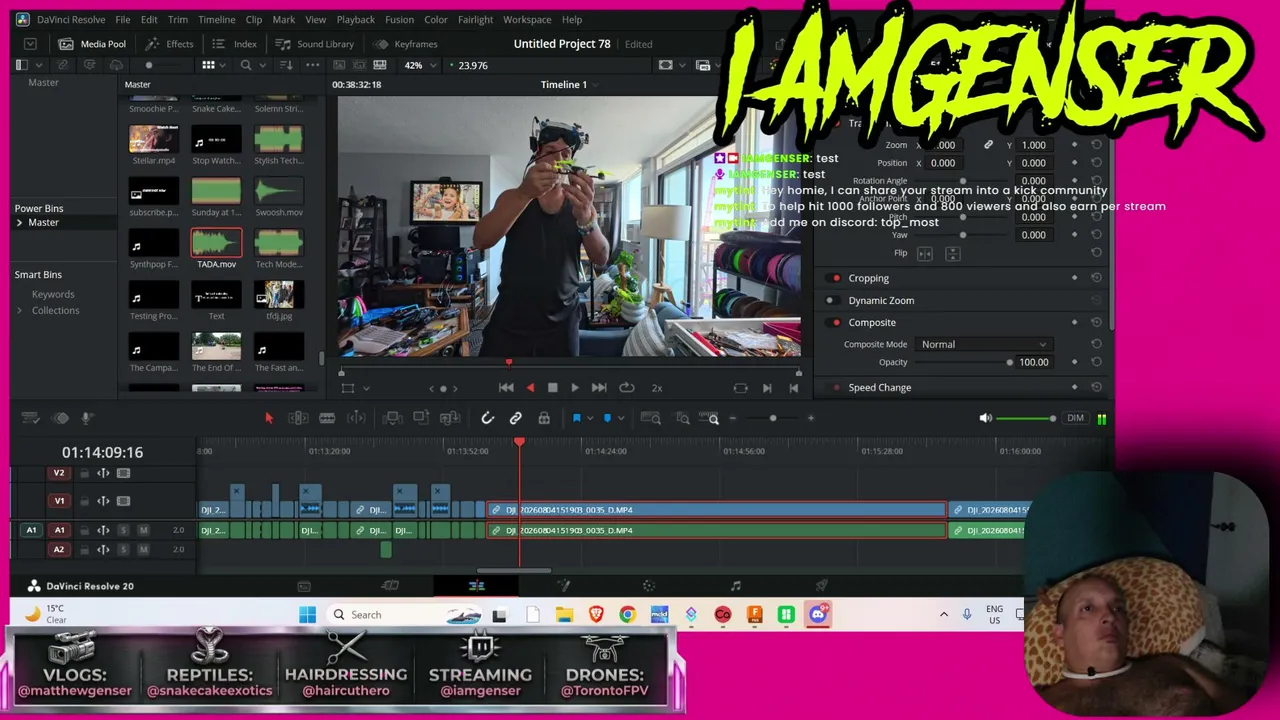Toggle timeline Snapping magnet icon
1280x720 pixels.
point(487,418)
